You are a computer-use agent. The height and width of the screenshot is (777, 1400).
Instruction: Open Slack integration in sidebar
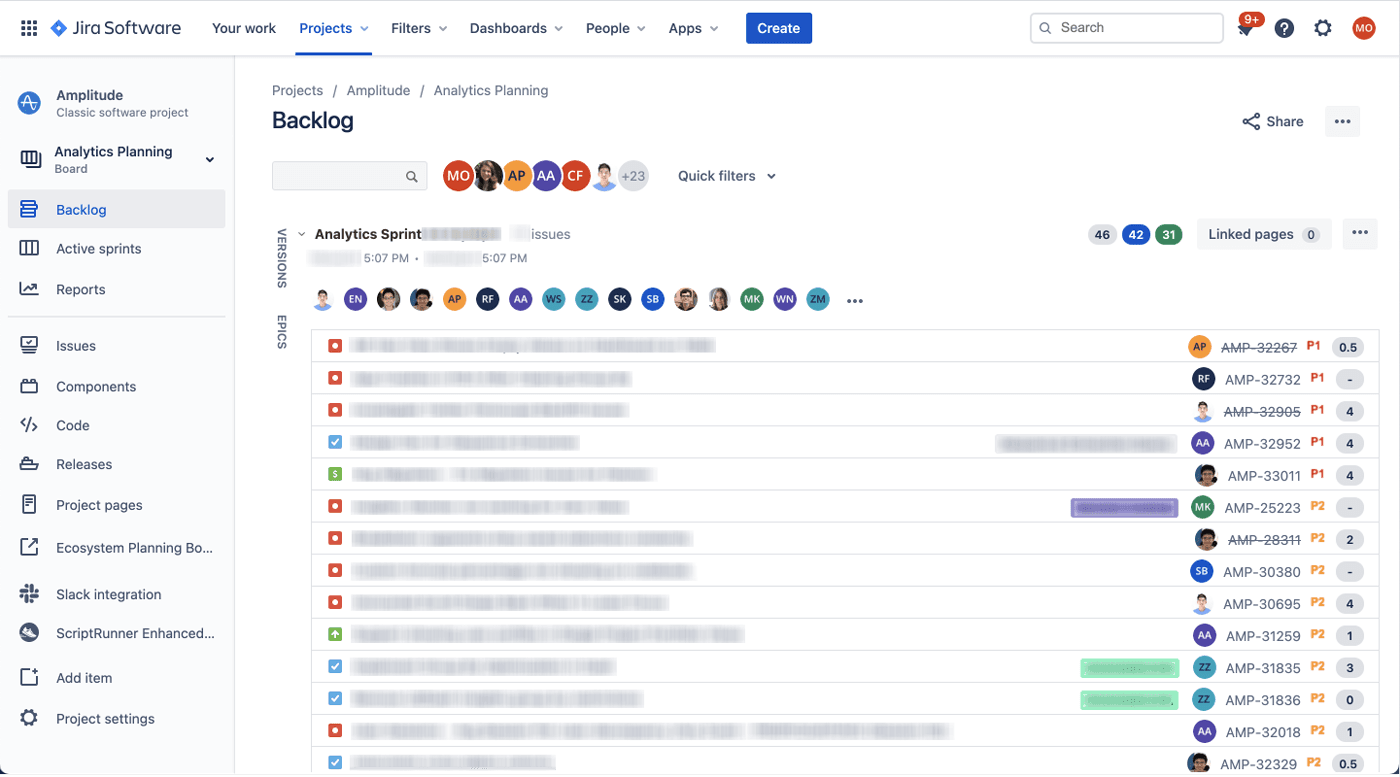[108, 594]
